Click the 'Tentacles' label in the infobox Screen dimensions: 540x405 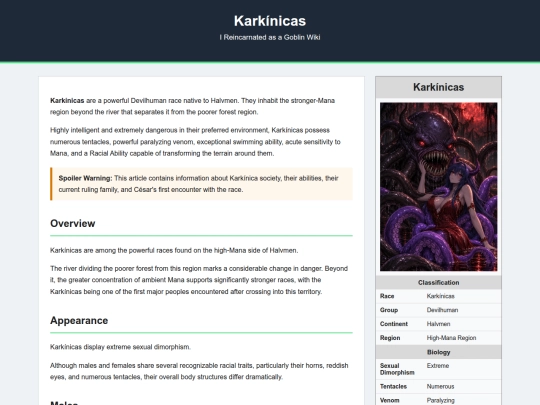point(393,386)
